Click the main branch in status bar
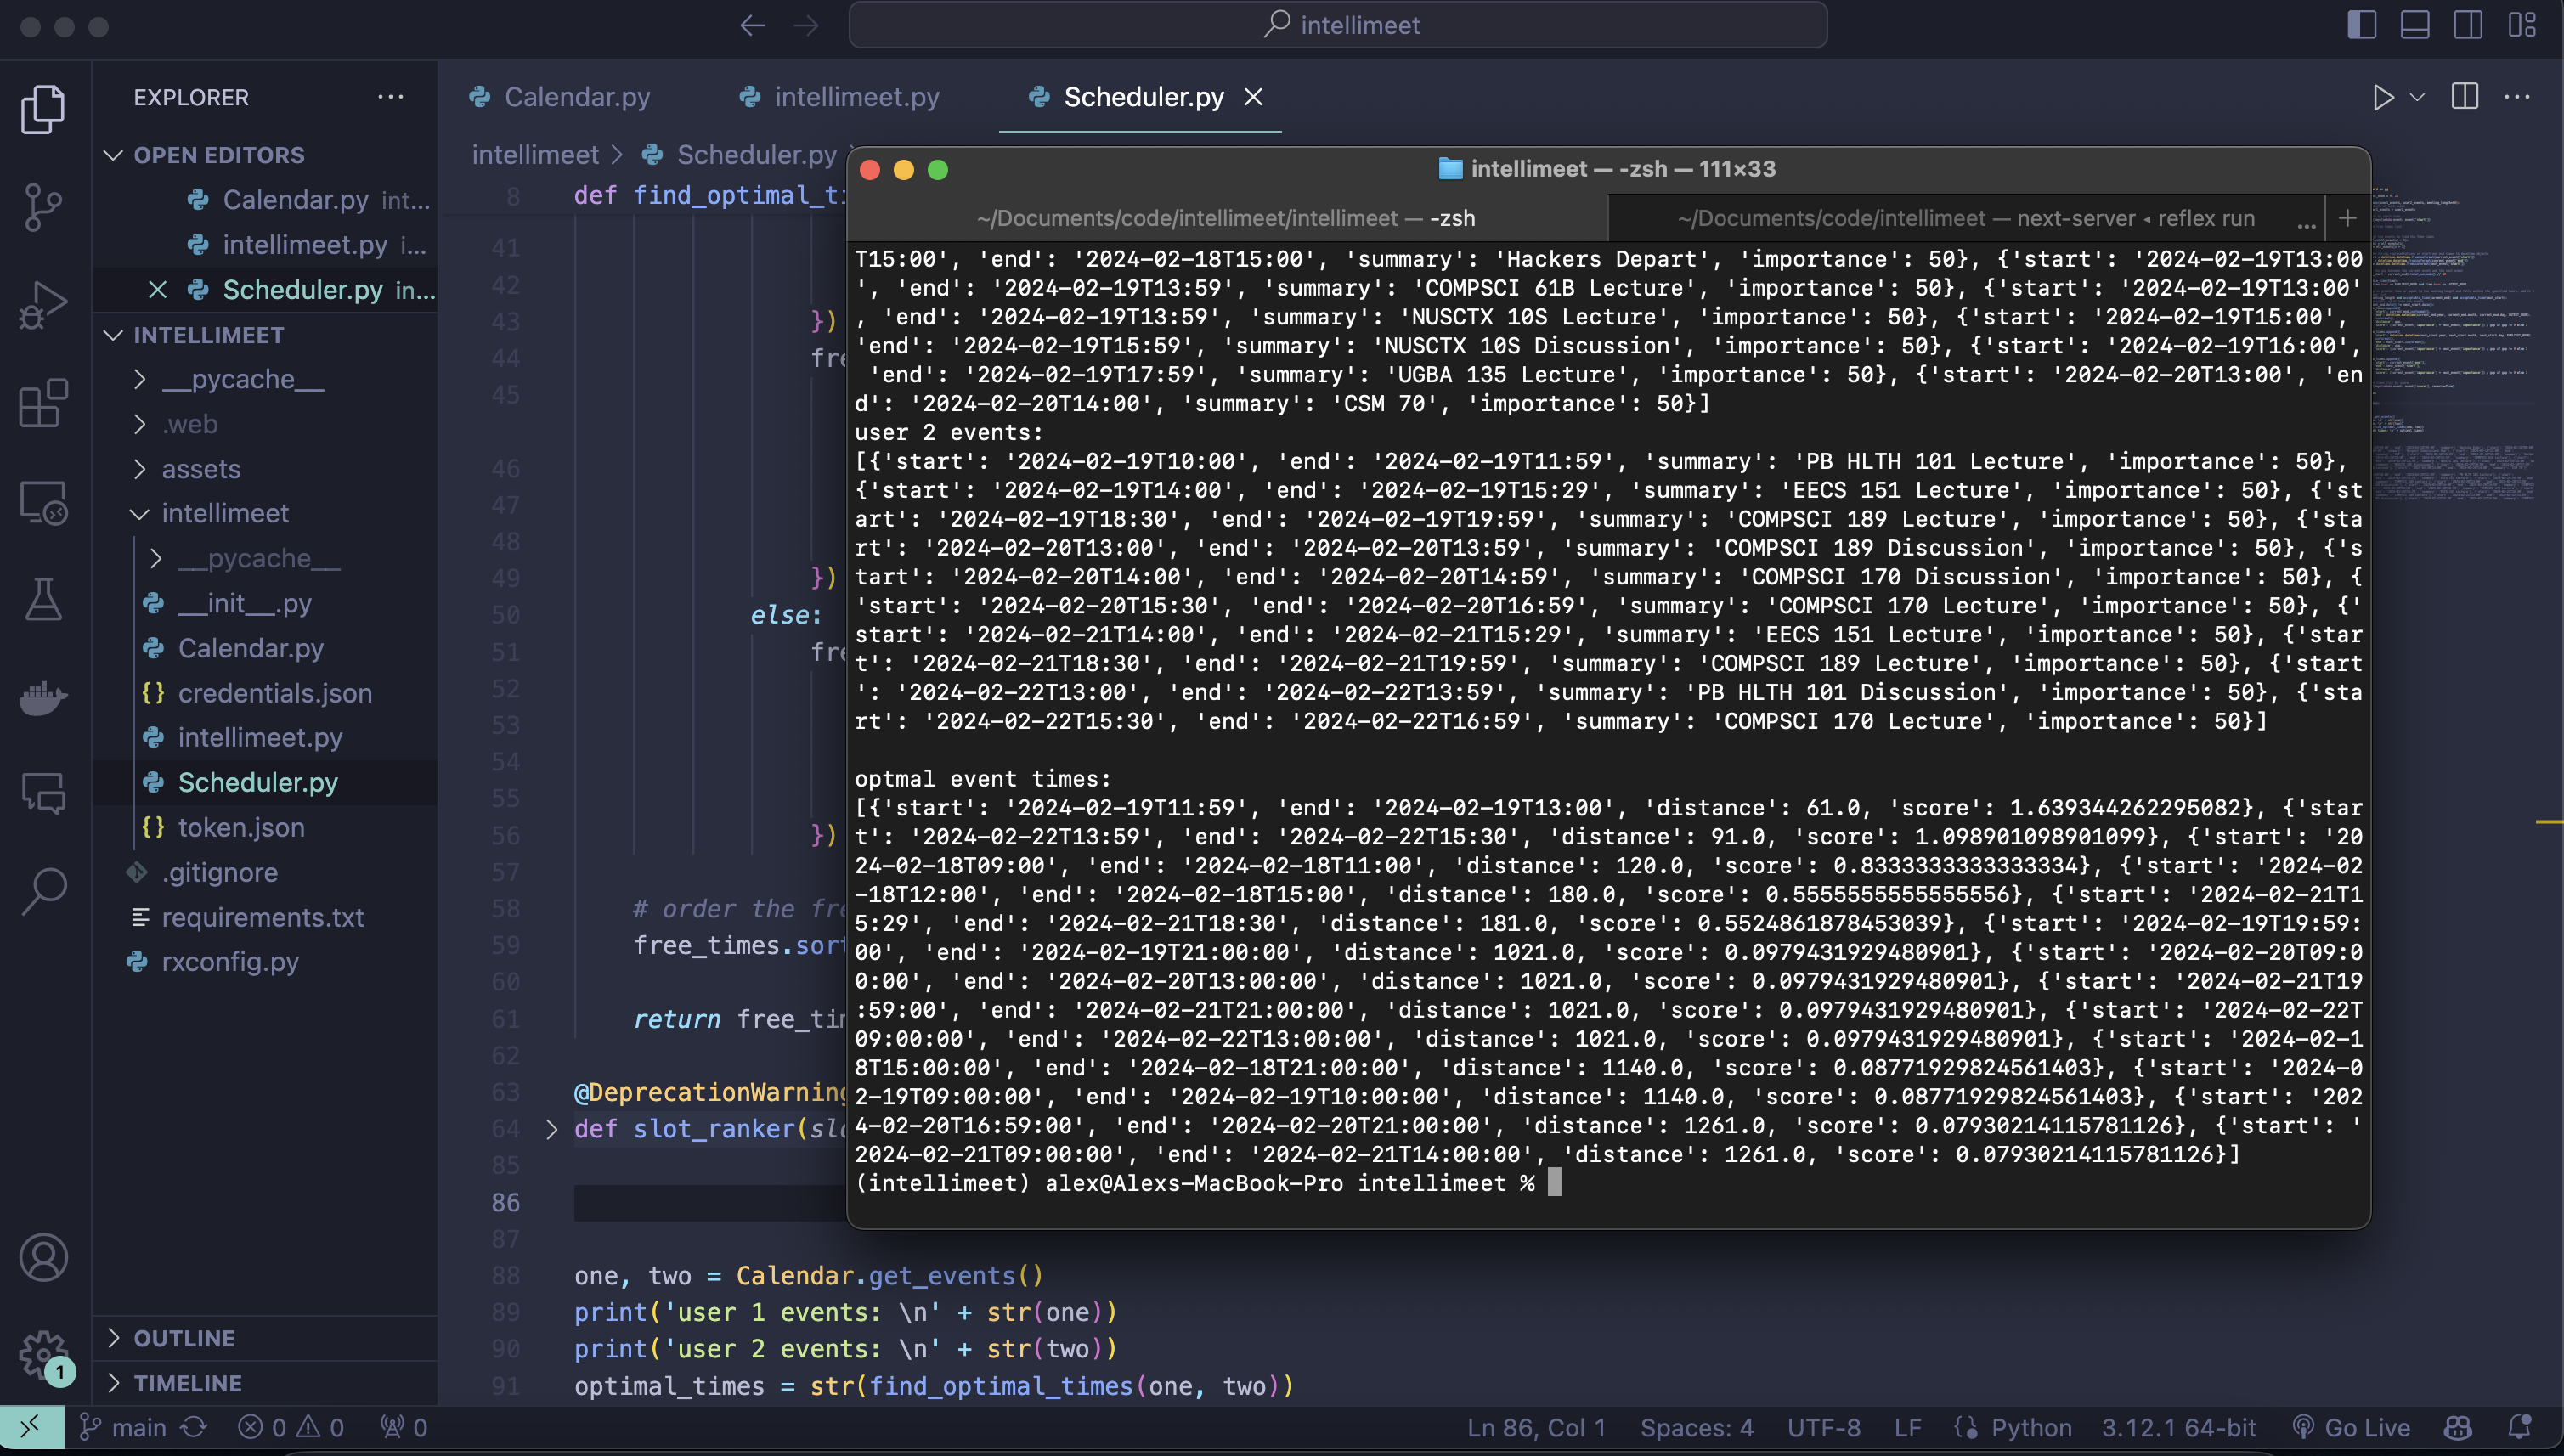The image size is (2564, 1456). click(137, 1428)
